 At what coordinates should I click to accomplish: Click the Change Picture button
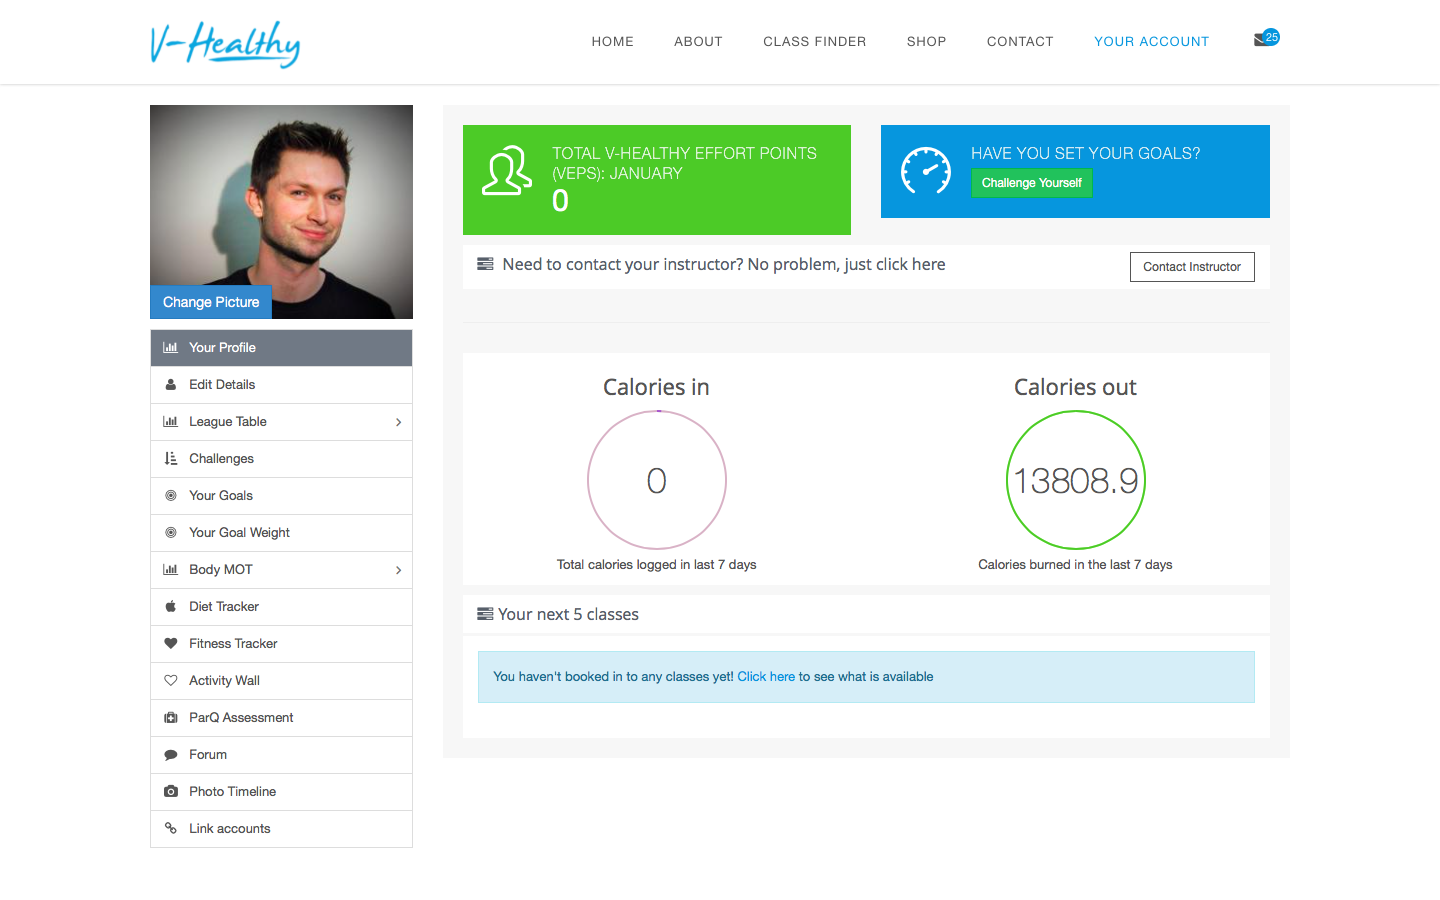tap(211, 302)
